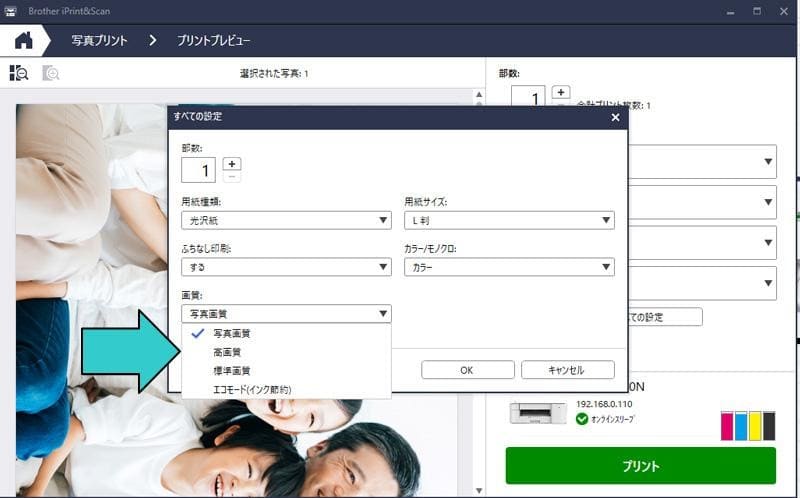Open the fourth dropdown arrow in right panel
This screenshot has width=800, height=498.
point(768,283)
